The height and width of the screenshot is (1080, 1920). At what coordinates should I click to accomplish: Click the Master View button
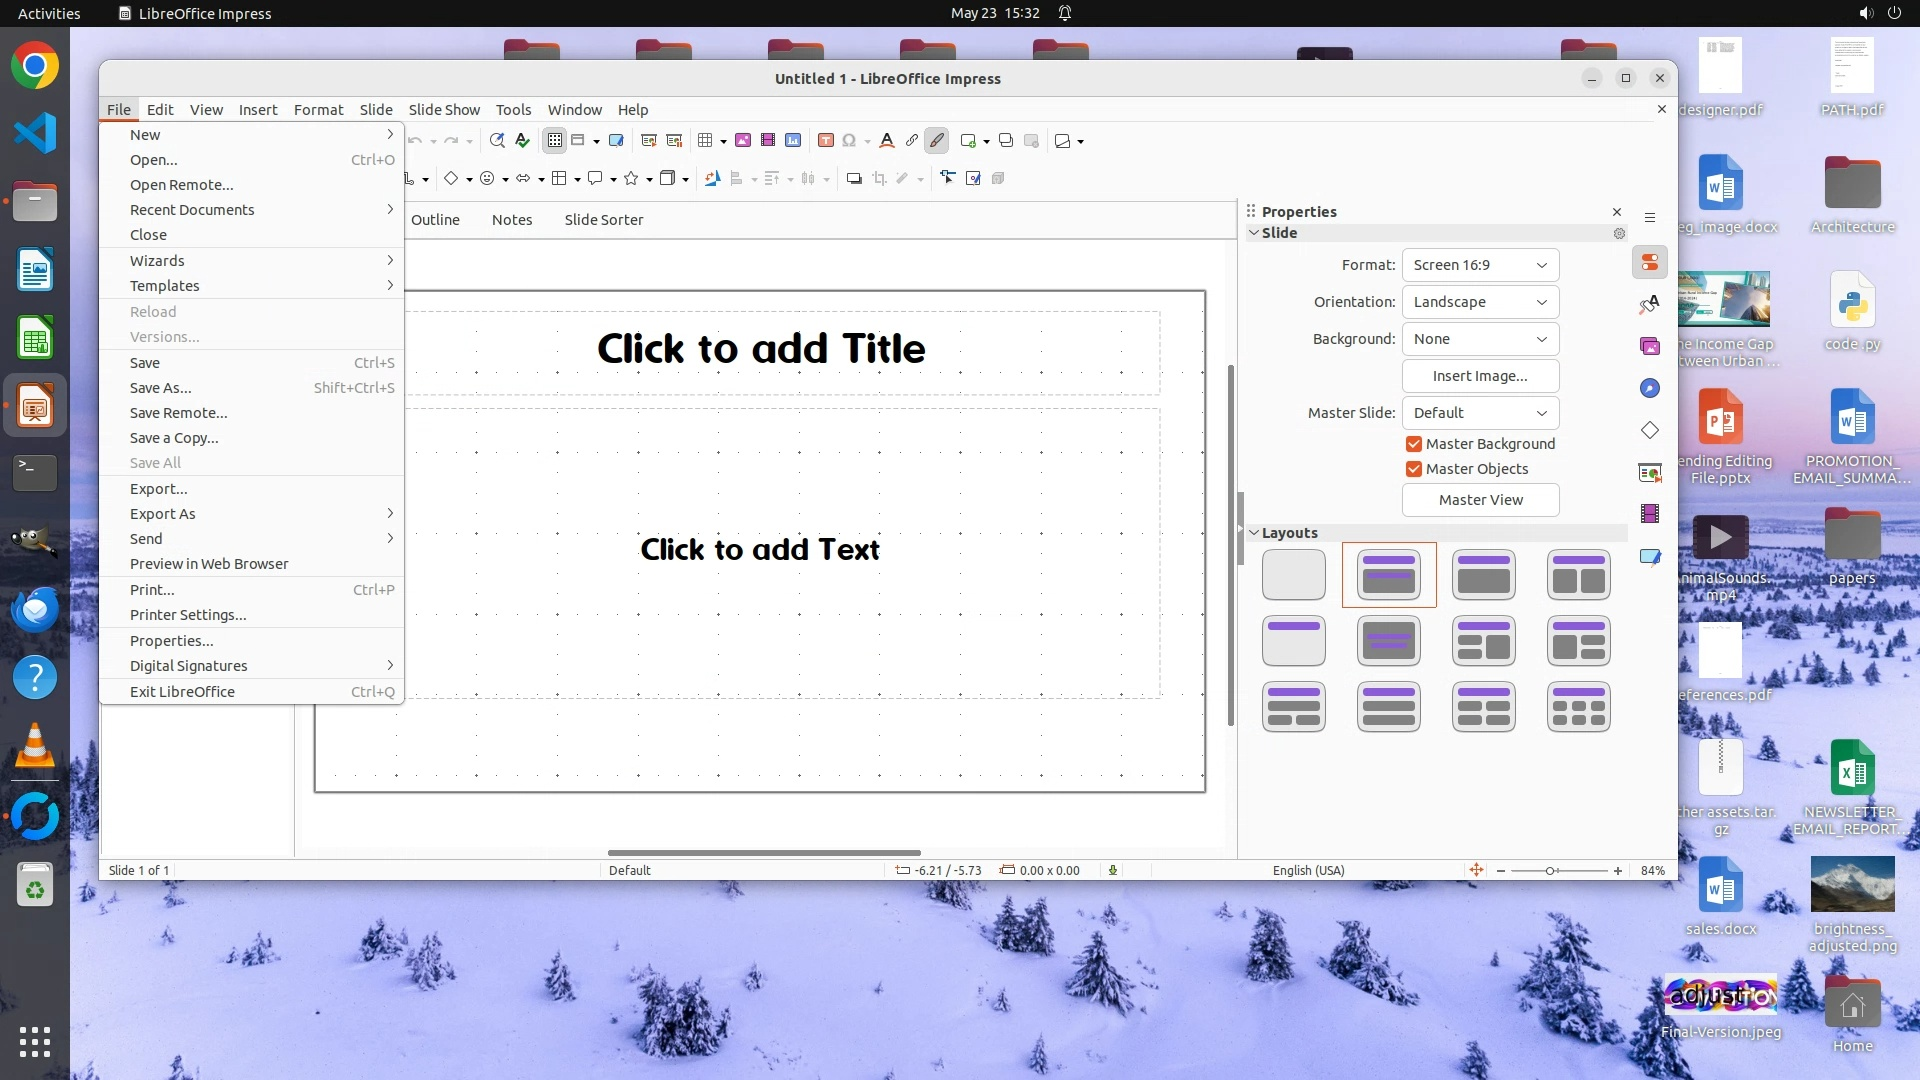click(1480, 500)
